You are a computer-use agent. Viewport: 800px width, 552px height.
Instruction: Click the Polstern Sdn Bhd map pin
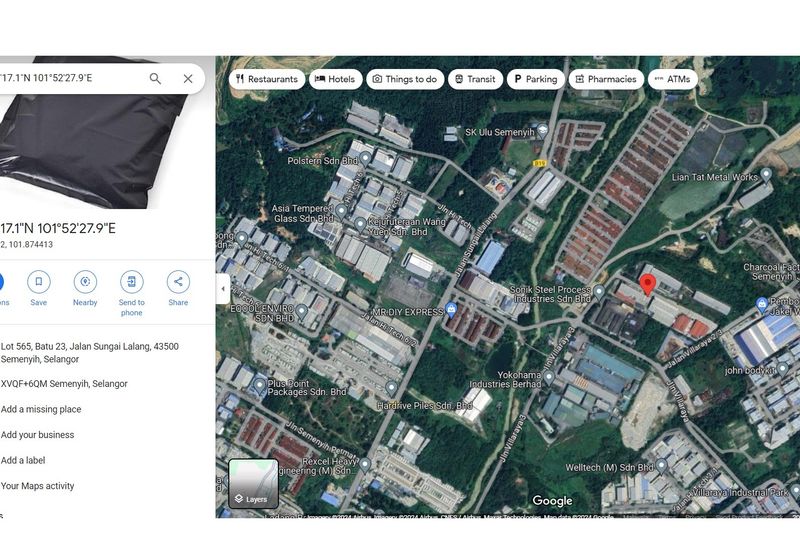365,159
